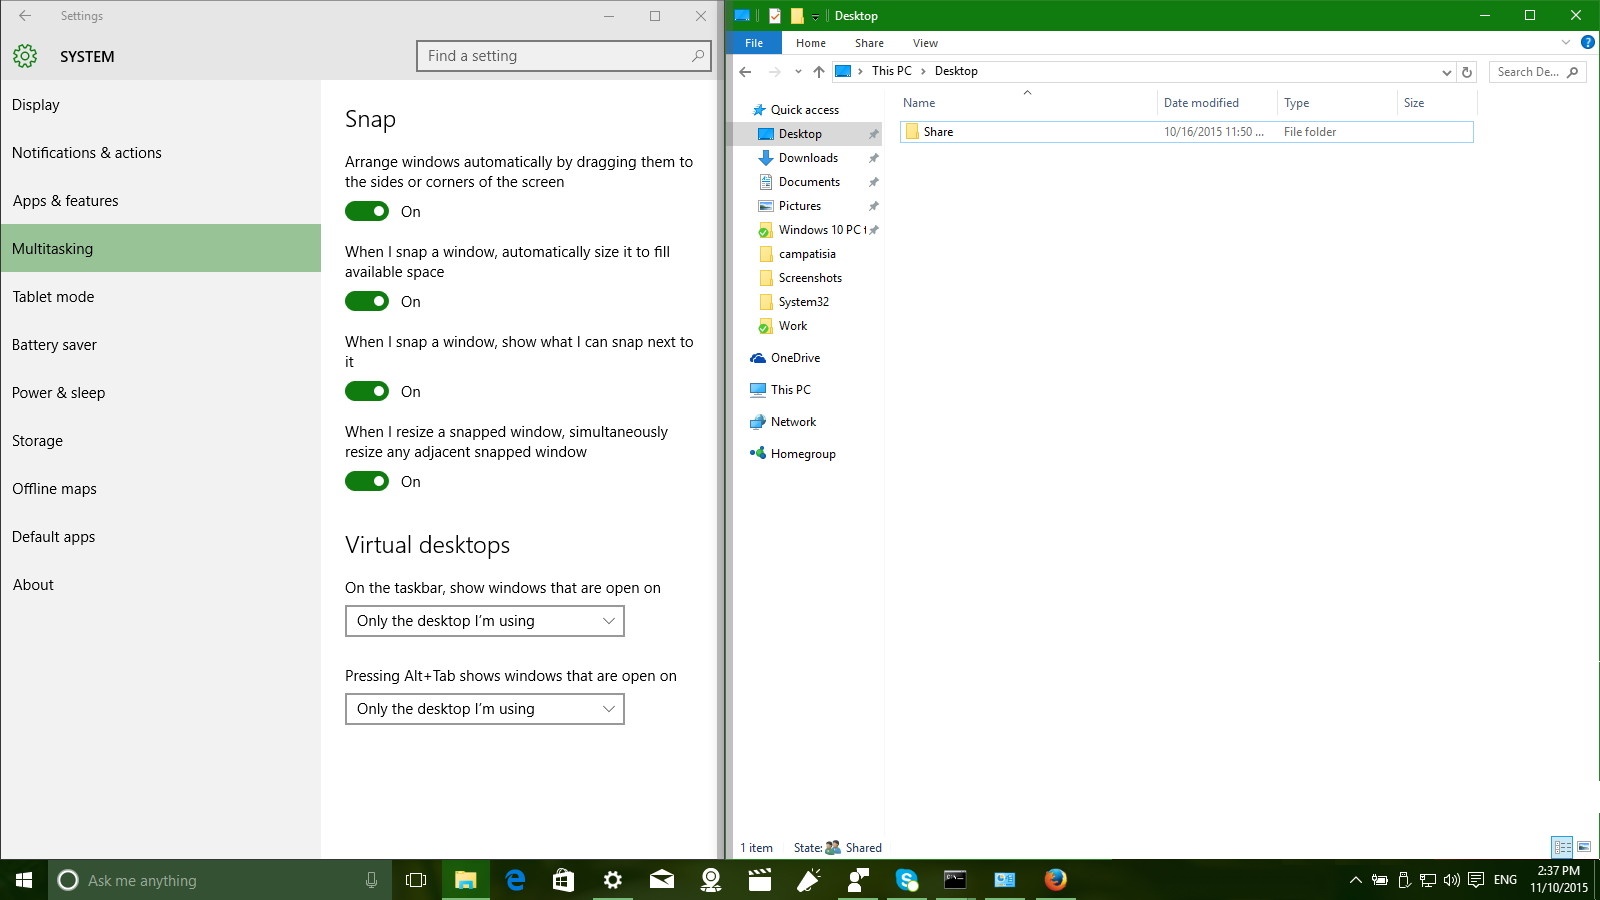Launch Firefox from the taskbar
This screenshot has width=1600, height=900.
point(1055,880)
